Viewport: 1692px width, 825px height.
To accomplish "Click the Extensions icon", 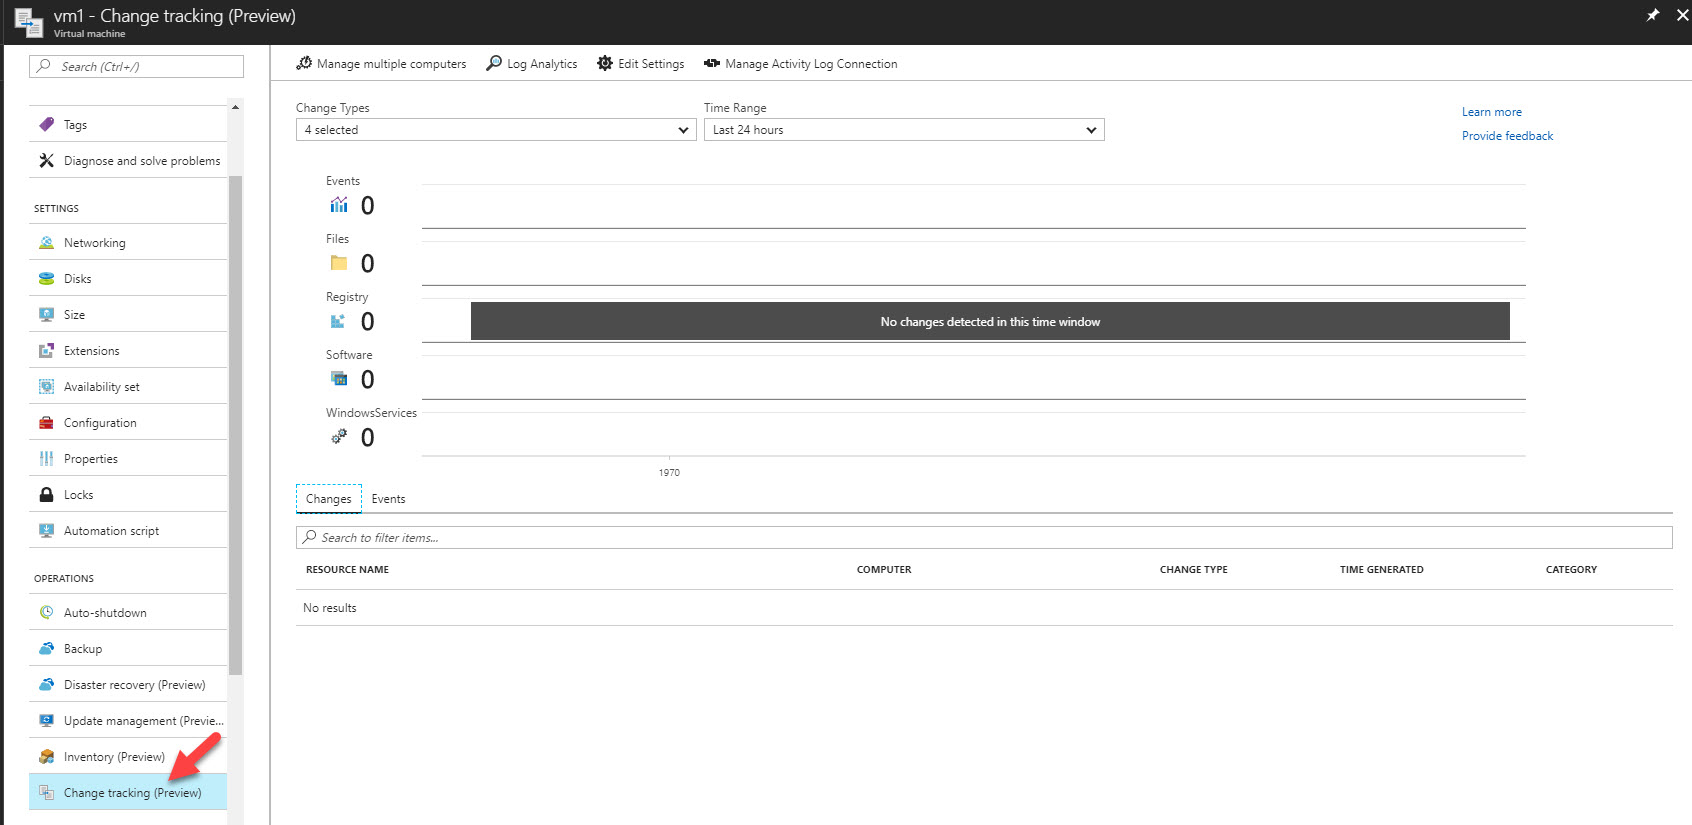I will 46,350.
